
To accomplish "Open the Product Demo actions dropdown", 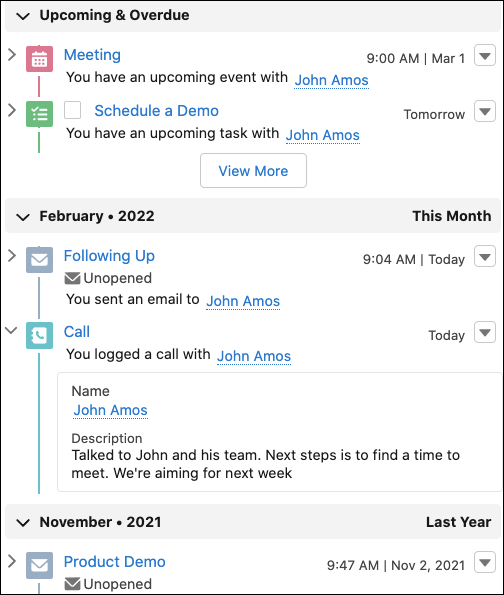I will [x=485, y=562].
